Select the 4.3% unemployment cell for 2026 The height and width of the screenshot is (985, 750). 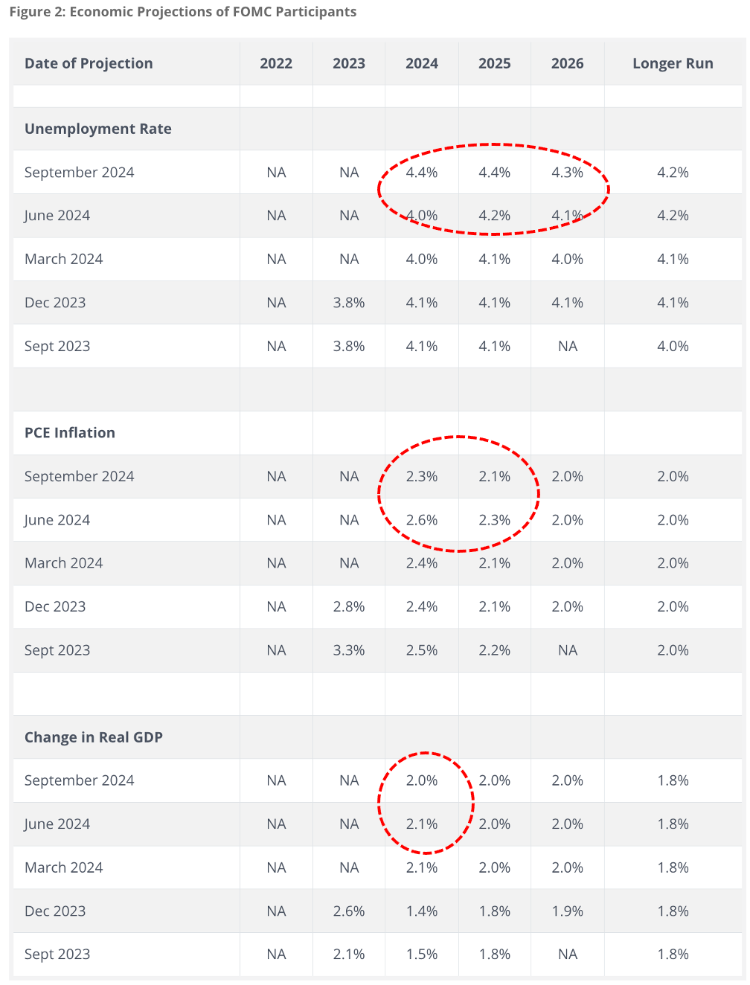(x=567, y=172)
